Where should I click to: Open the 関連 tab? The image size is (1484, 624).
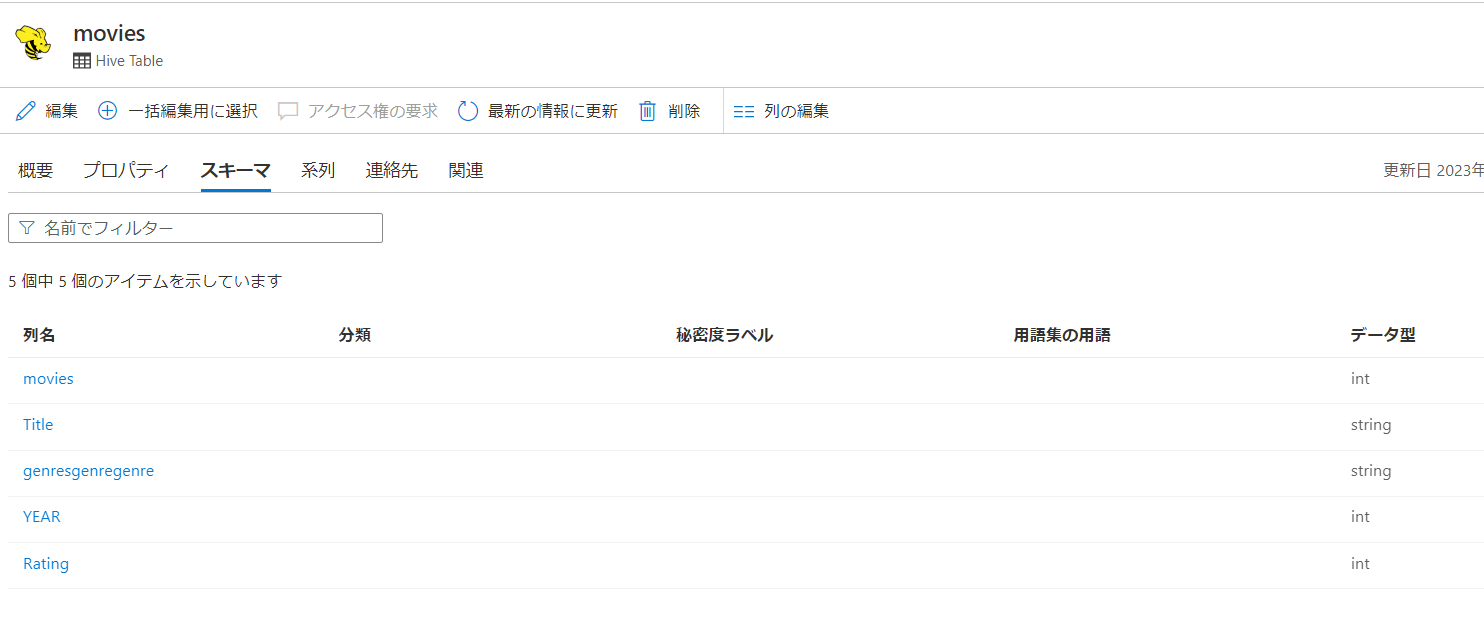coord(466,170)
